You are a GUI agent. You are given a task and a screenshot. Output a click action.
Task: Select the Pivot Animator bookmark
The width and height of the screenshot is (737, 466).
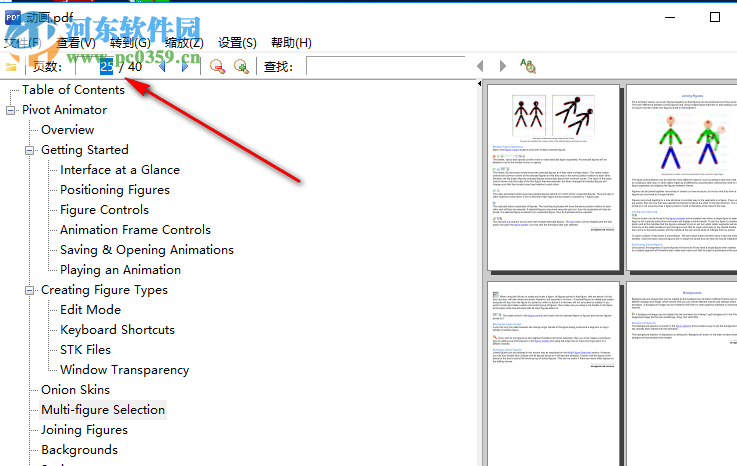[x=64, y=110]
